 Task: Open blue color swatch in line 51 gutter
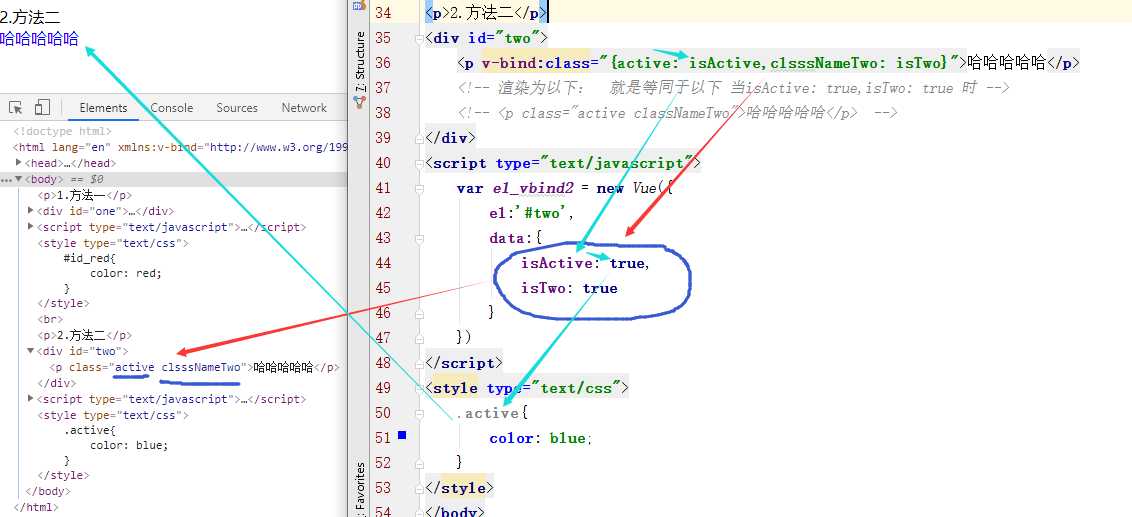(402, 435)
